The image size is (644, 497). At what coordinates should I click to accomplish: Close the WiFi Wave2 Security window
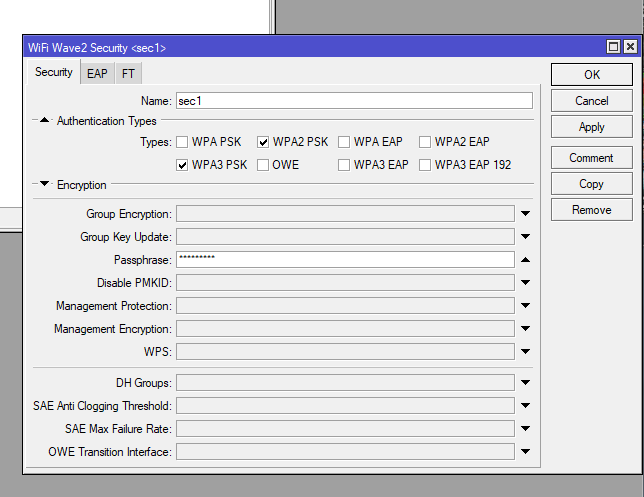630,47
